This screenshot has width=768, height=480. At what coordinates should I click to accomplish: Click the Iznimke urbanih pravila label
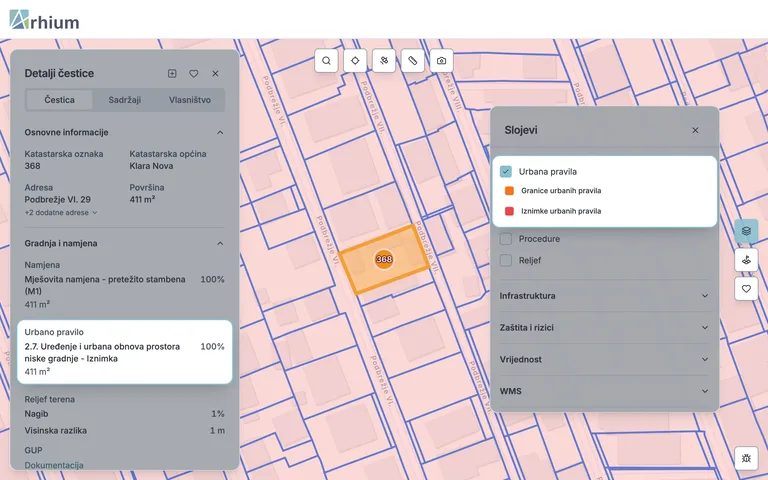[x=561, y=211]
